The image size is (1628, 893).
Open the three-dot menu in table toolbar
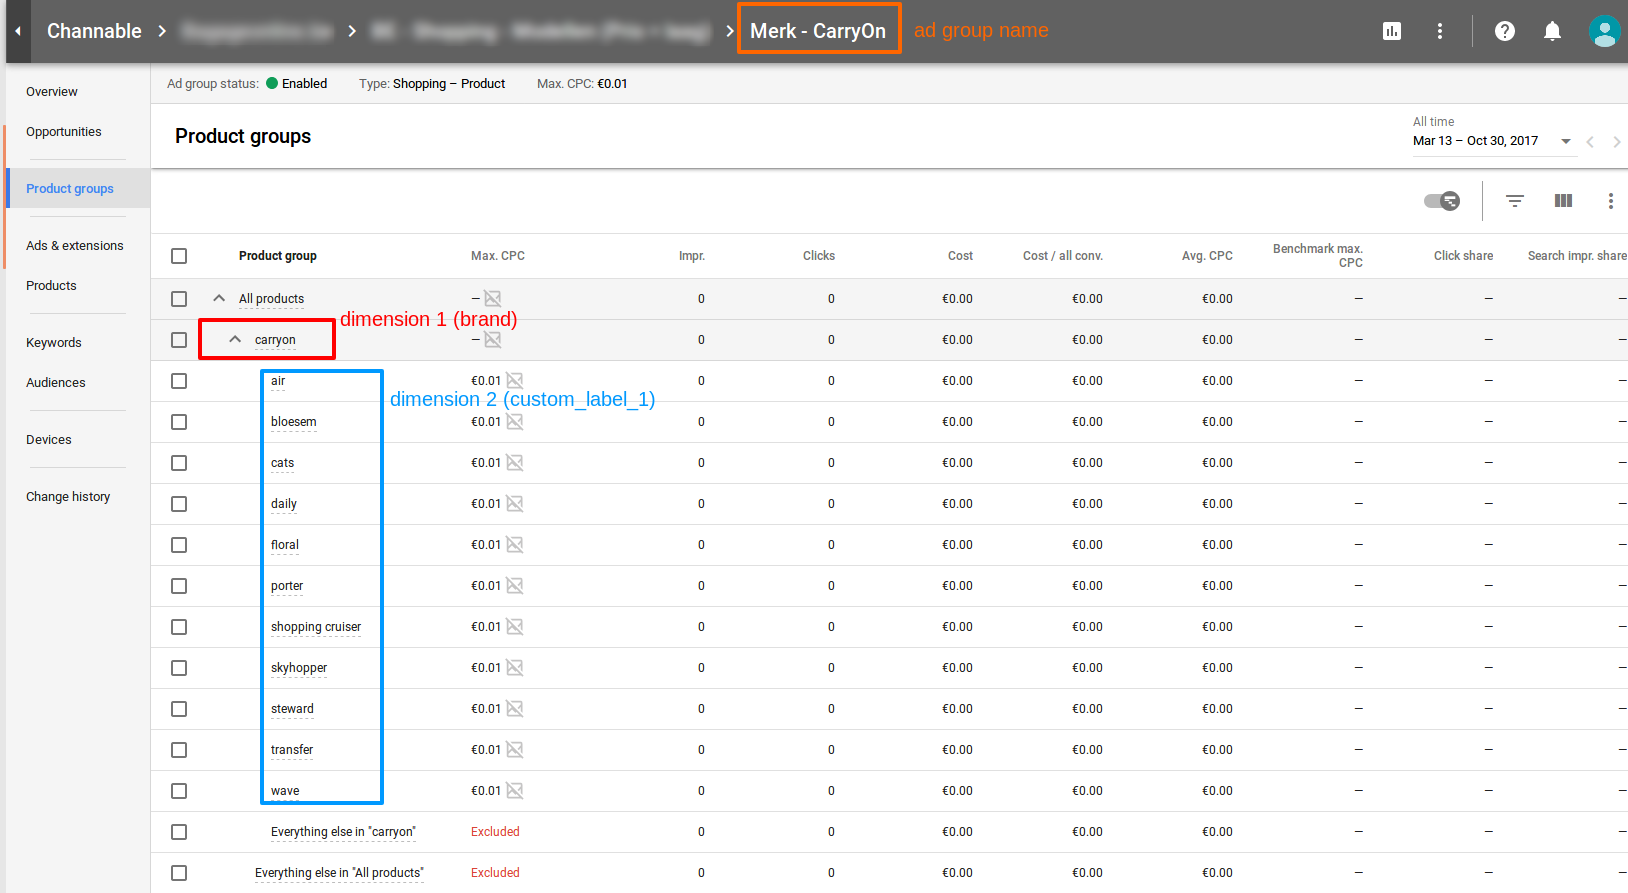tap(1610, 201)
